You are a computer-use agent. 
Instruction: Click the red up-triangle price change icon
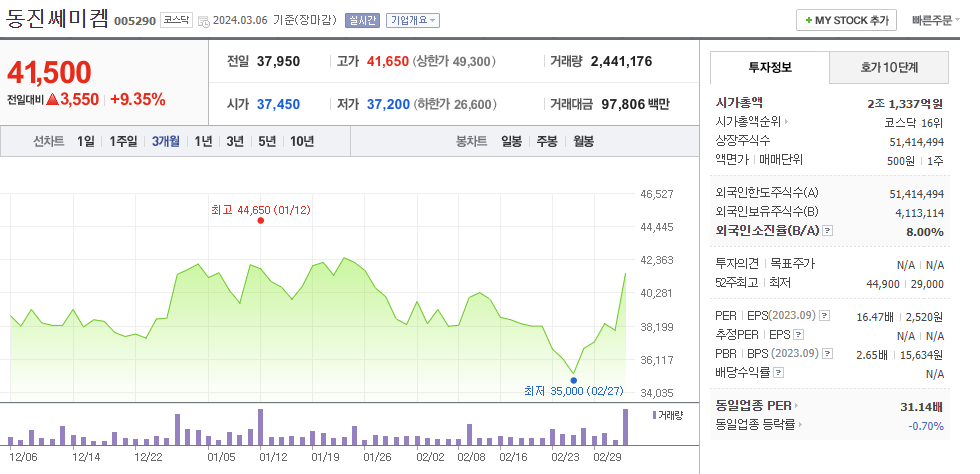point(52,99)
